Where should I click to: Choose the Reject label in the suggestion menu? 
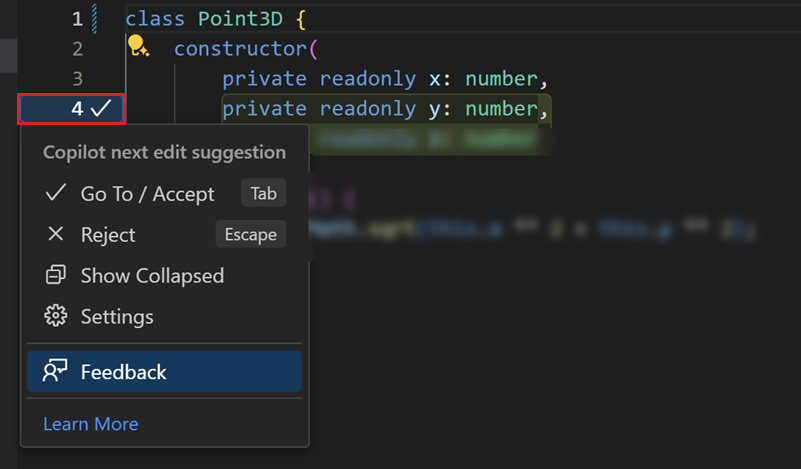click(108, 235)
